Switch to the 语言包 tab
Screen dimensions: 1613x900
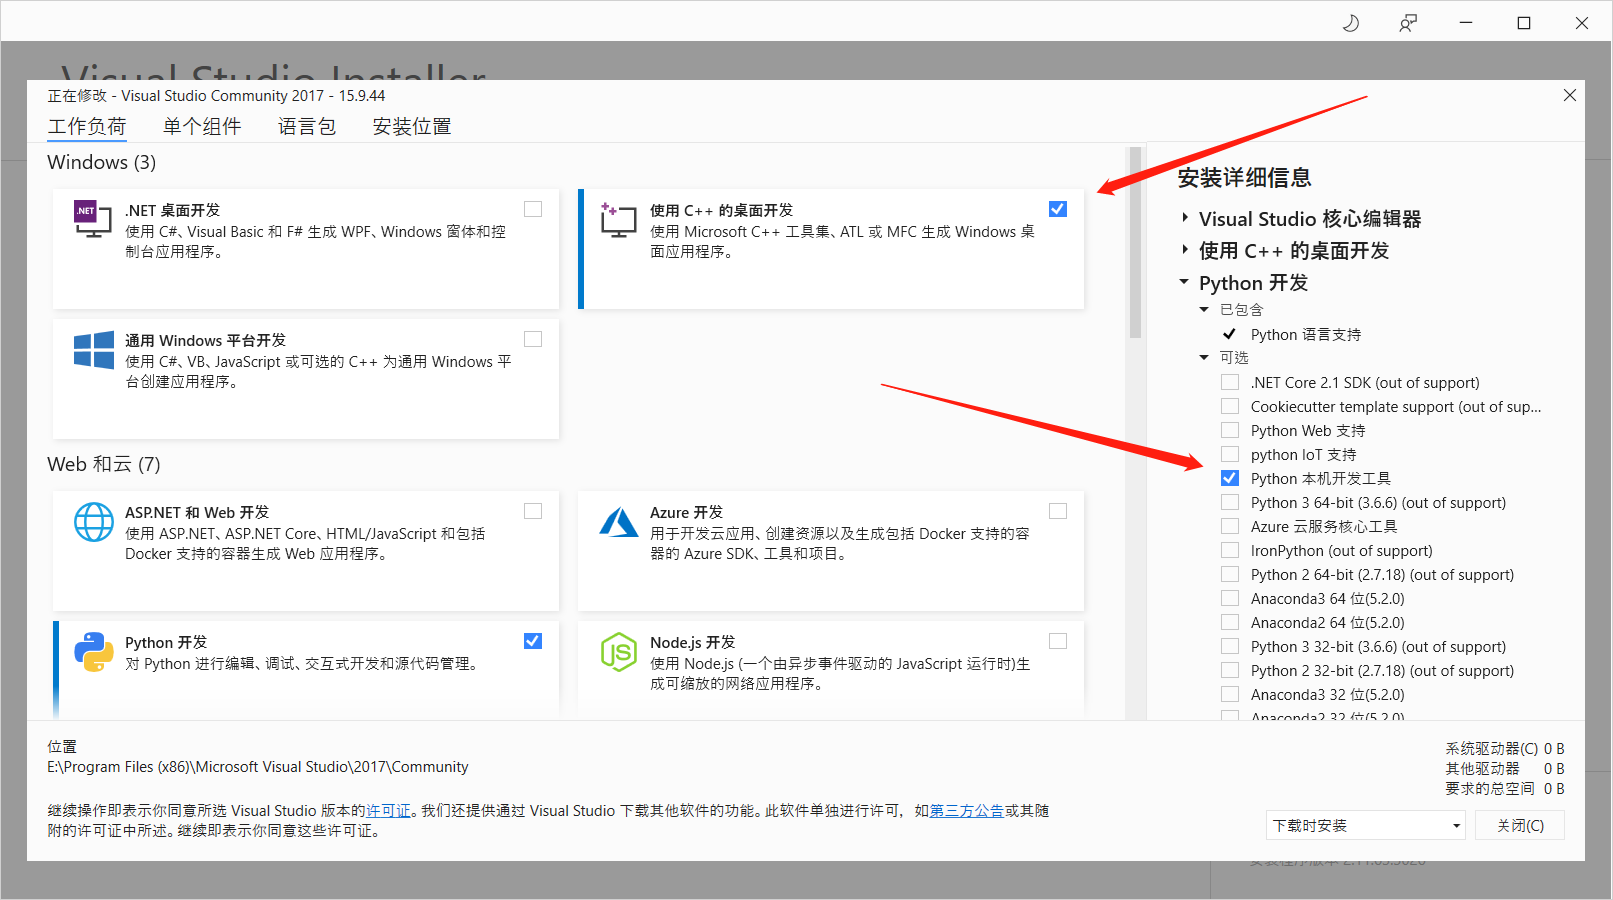pyautogui.click(x=307, y=126)
